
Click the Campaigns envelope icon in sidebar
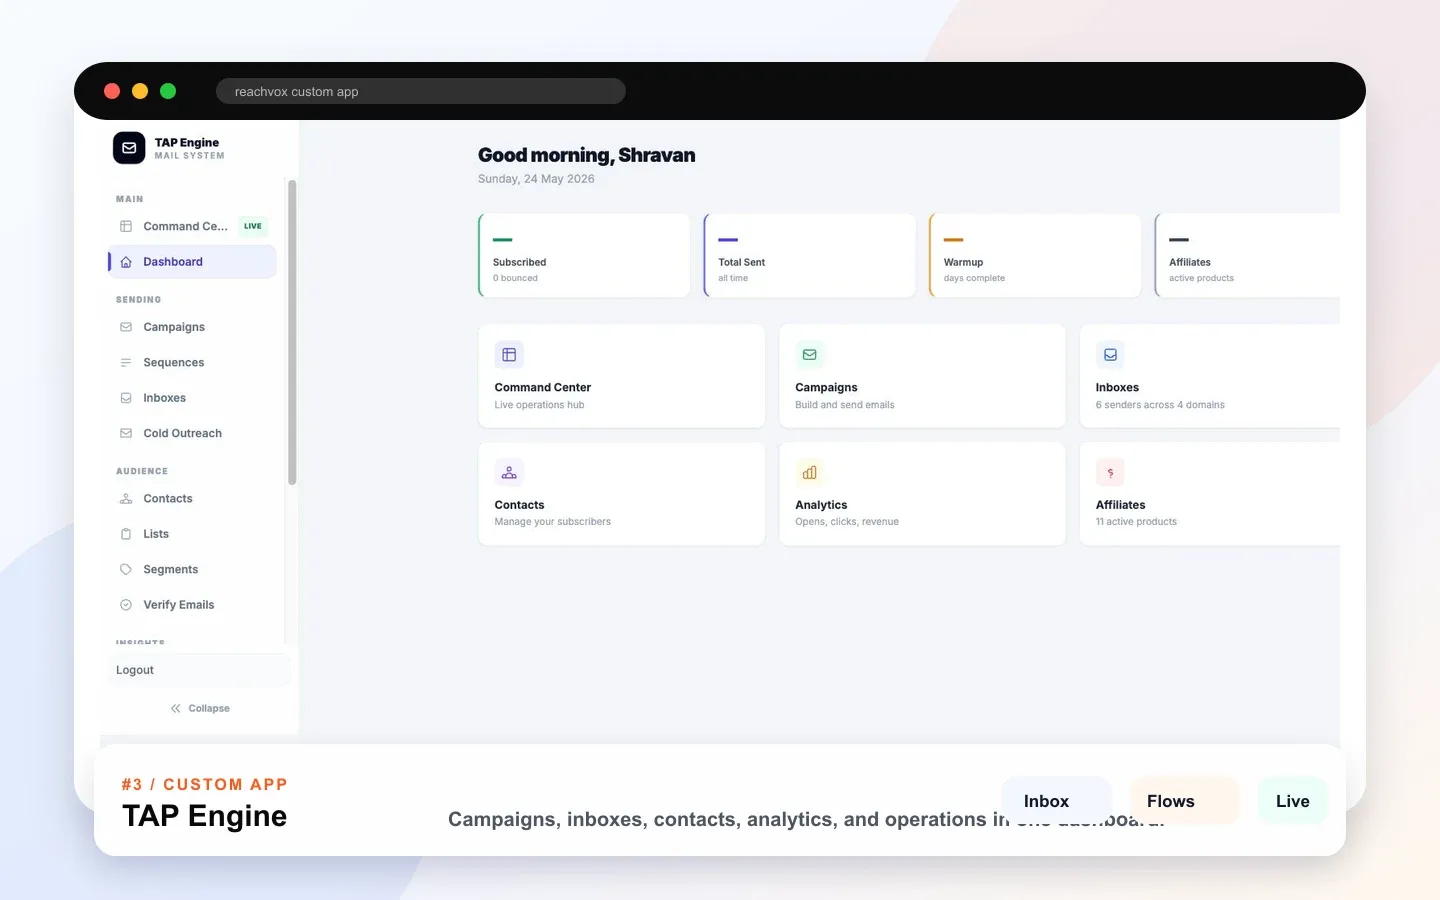click(x=126, y=327)
